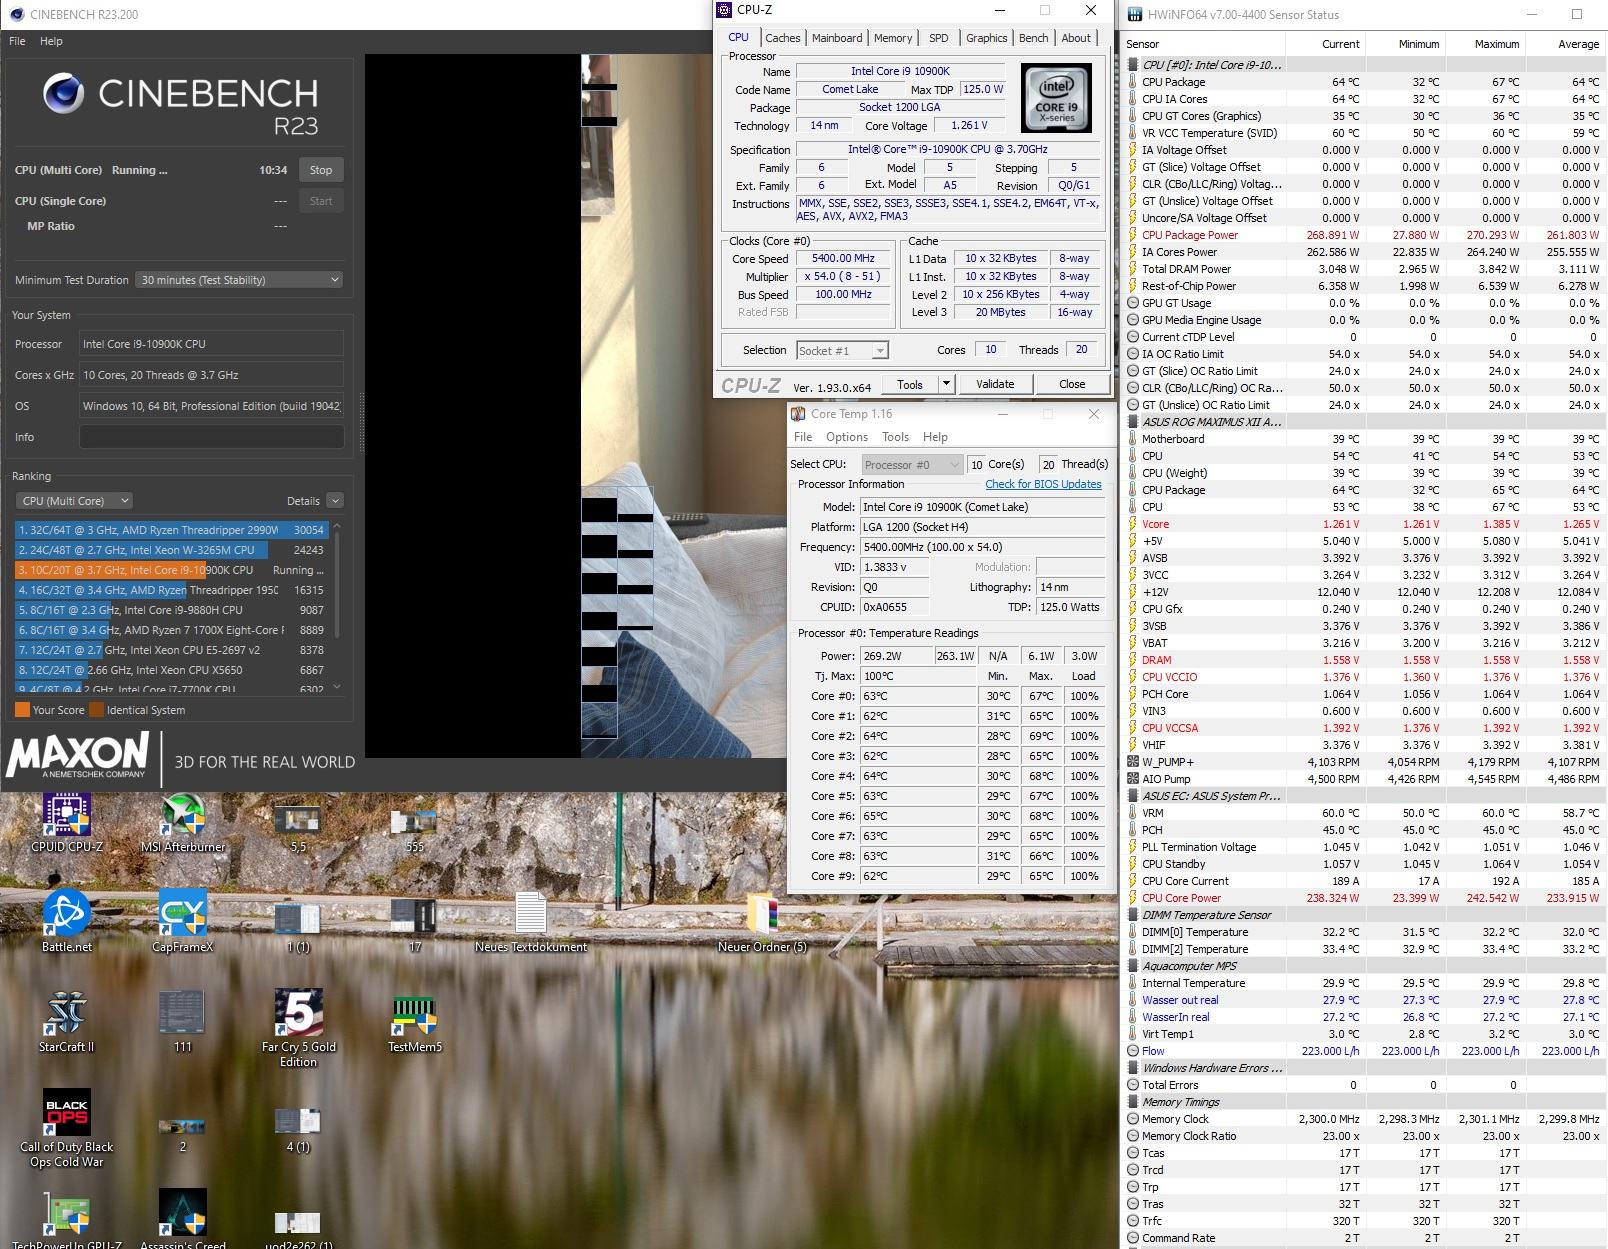1608x1249 pixels.
Task: Open the Processor #0 dropdown in Core Temp
Action: 912,464
